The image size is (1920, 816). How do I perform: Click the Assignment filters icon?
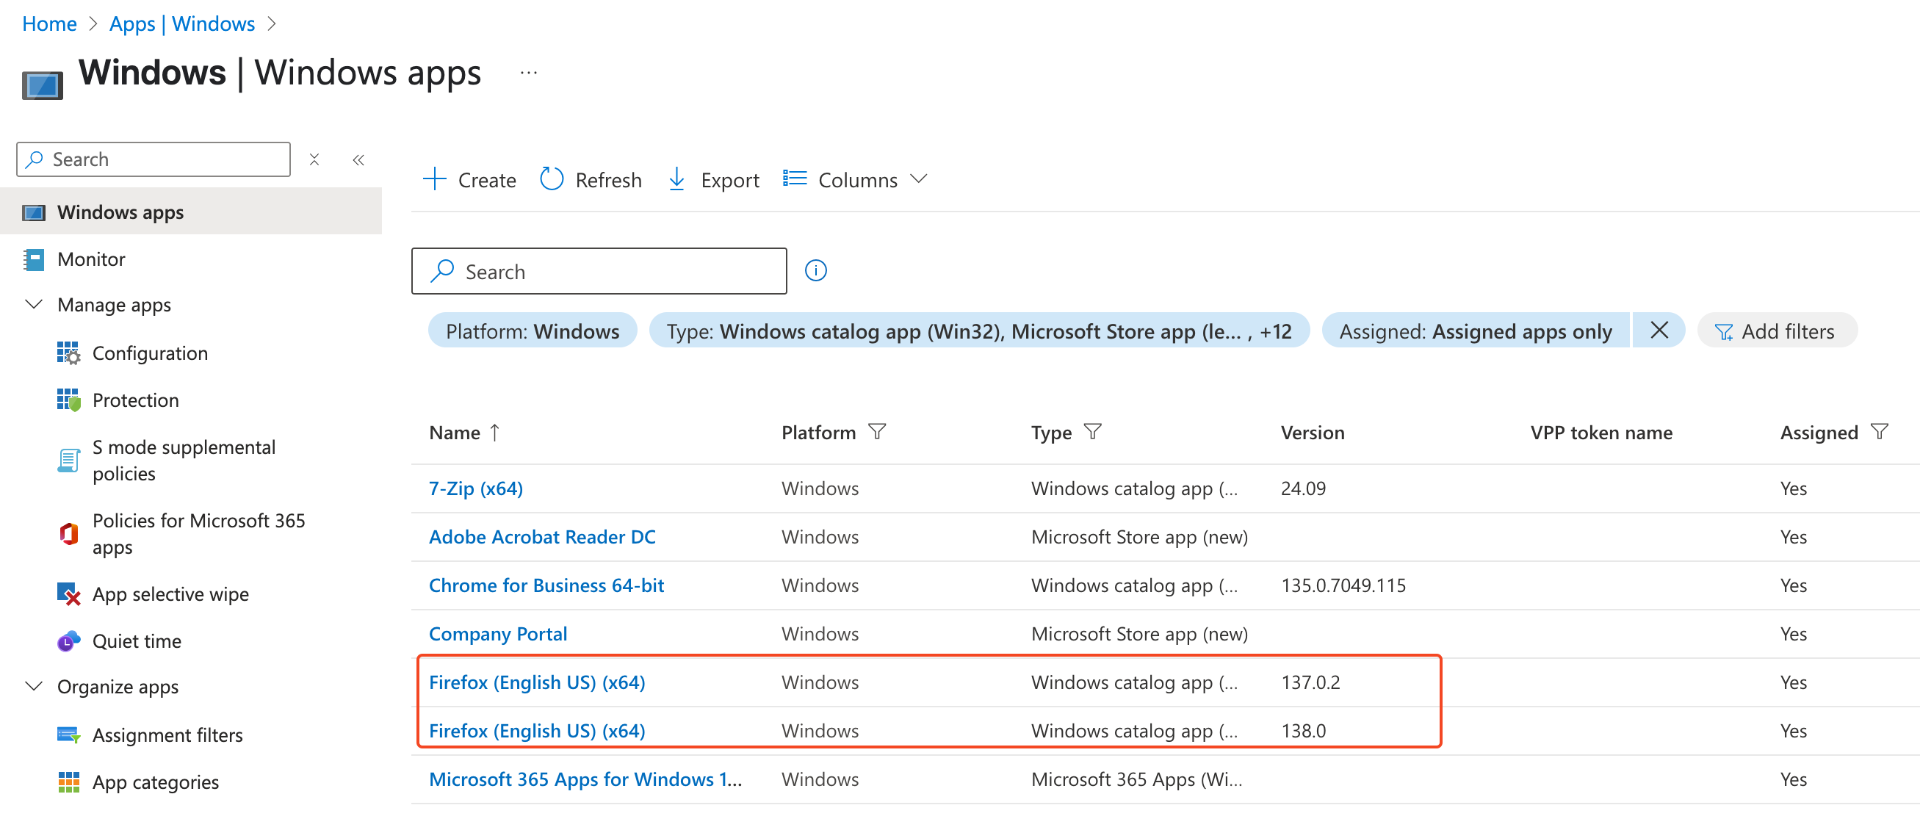pos(68,735)
